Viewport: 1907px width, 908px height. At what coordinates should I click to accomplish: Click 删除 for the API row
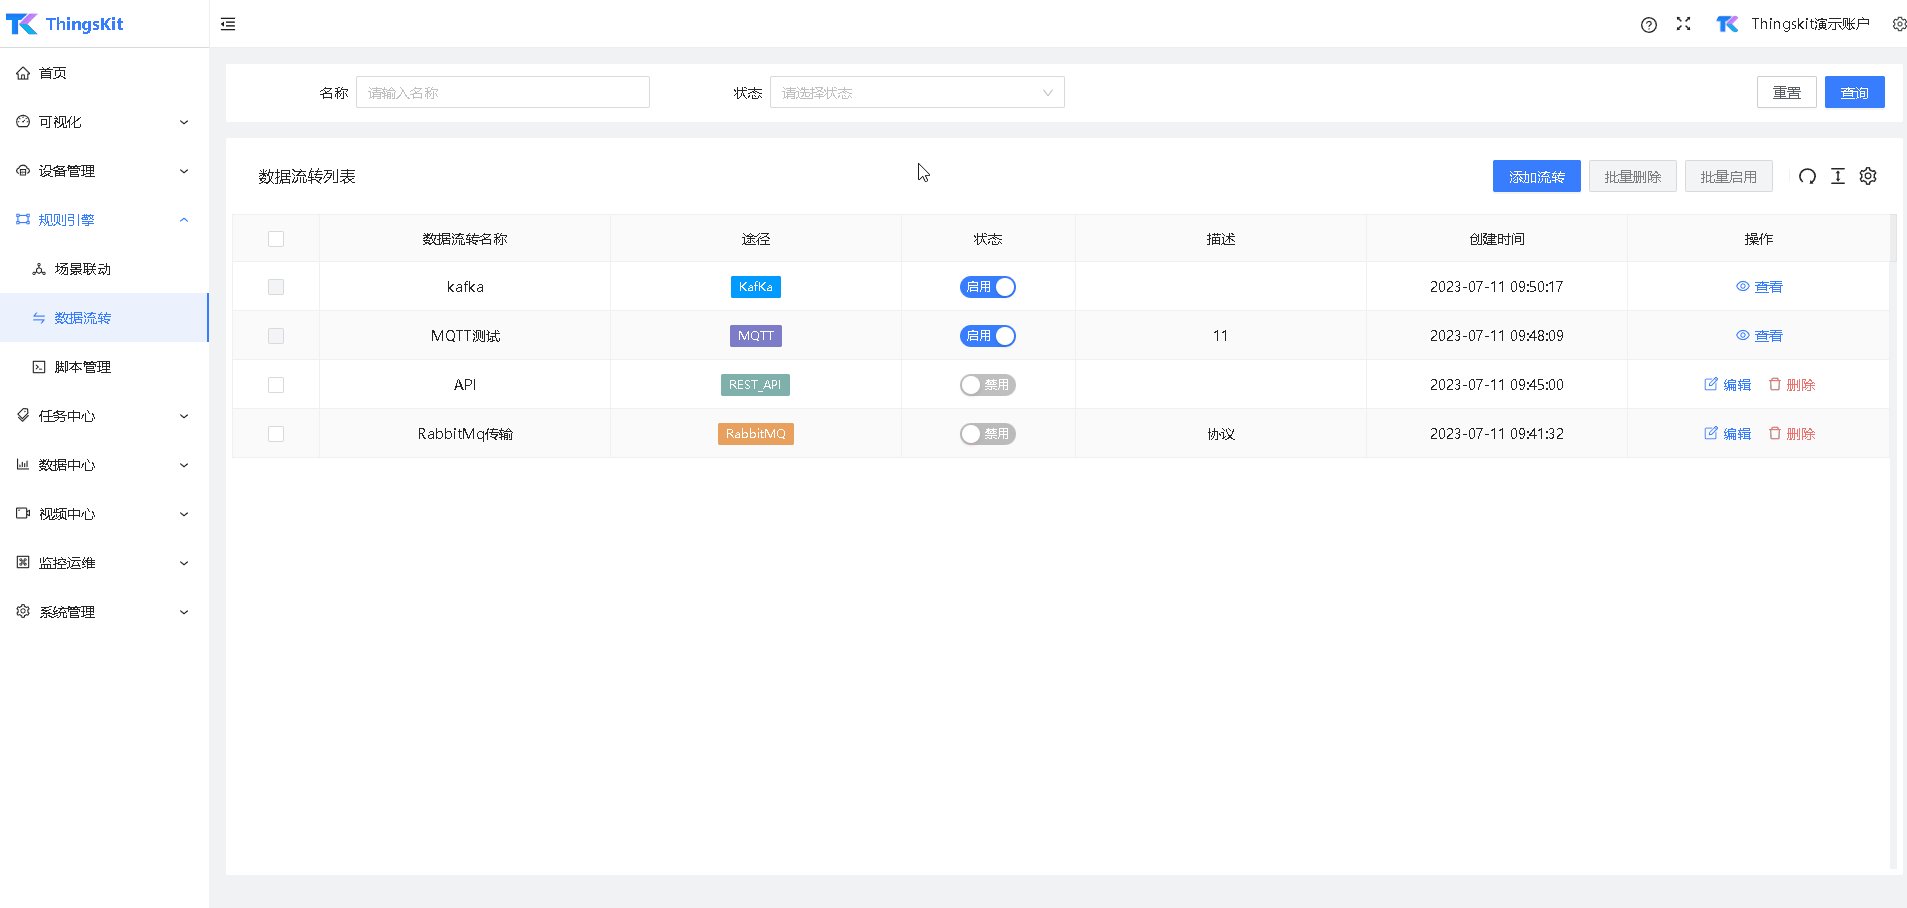(x=1792, y=385)
